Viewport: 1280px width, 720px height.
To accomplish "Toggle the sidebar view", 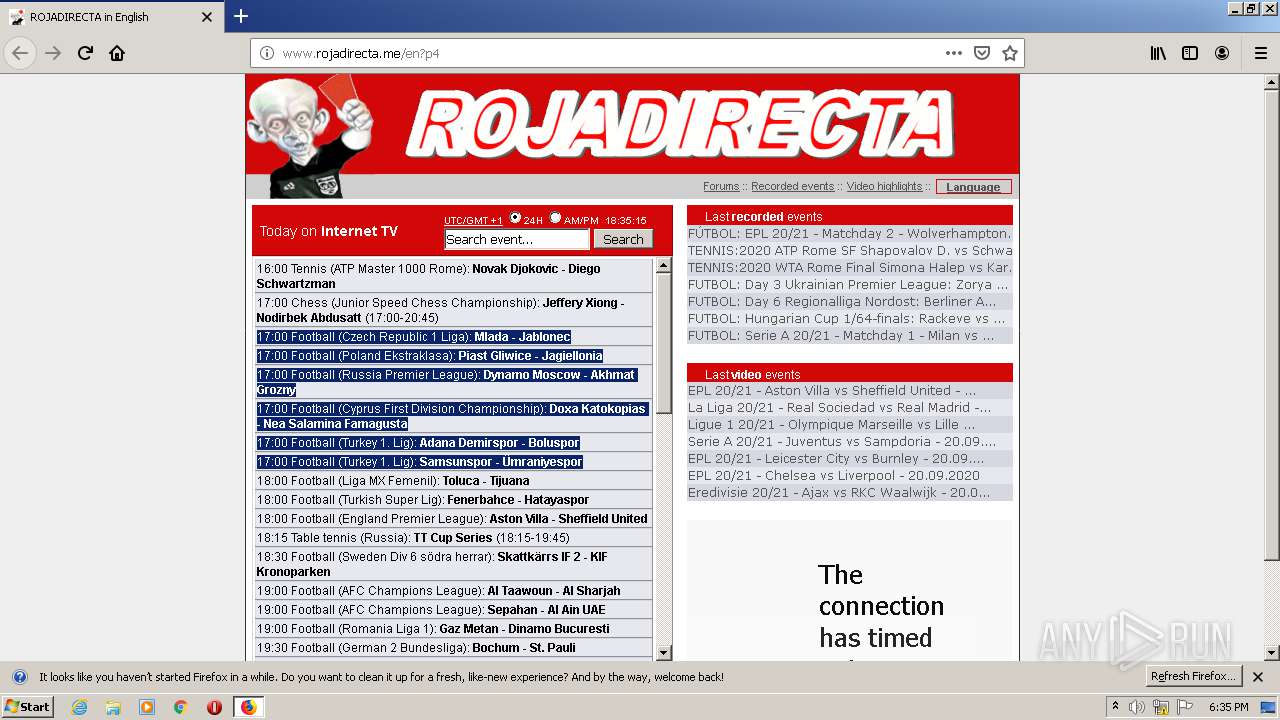I will click(1190, 53).
